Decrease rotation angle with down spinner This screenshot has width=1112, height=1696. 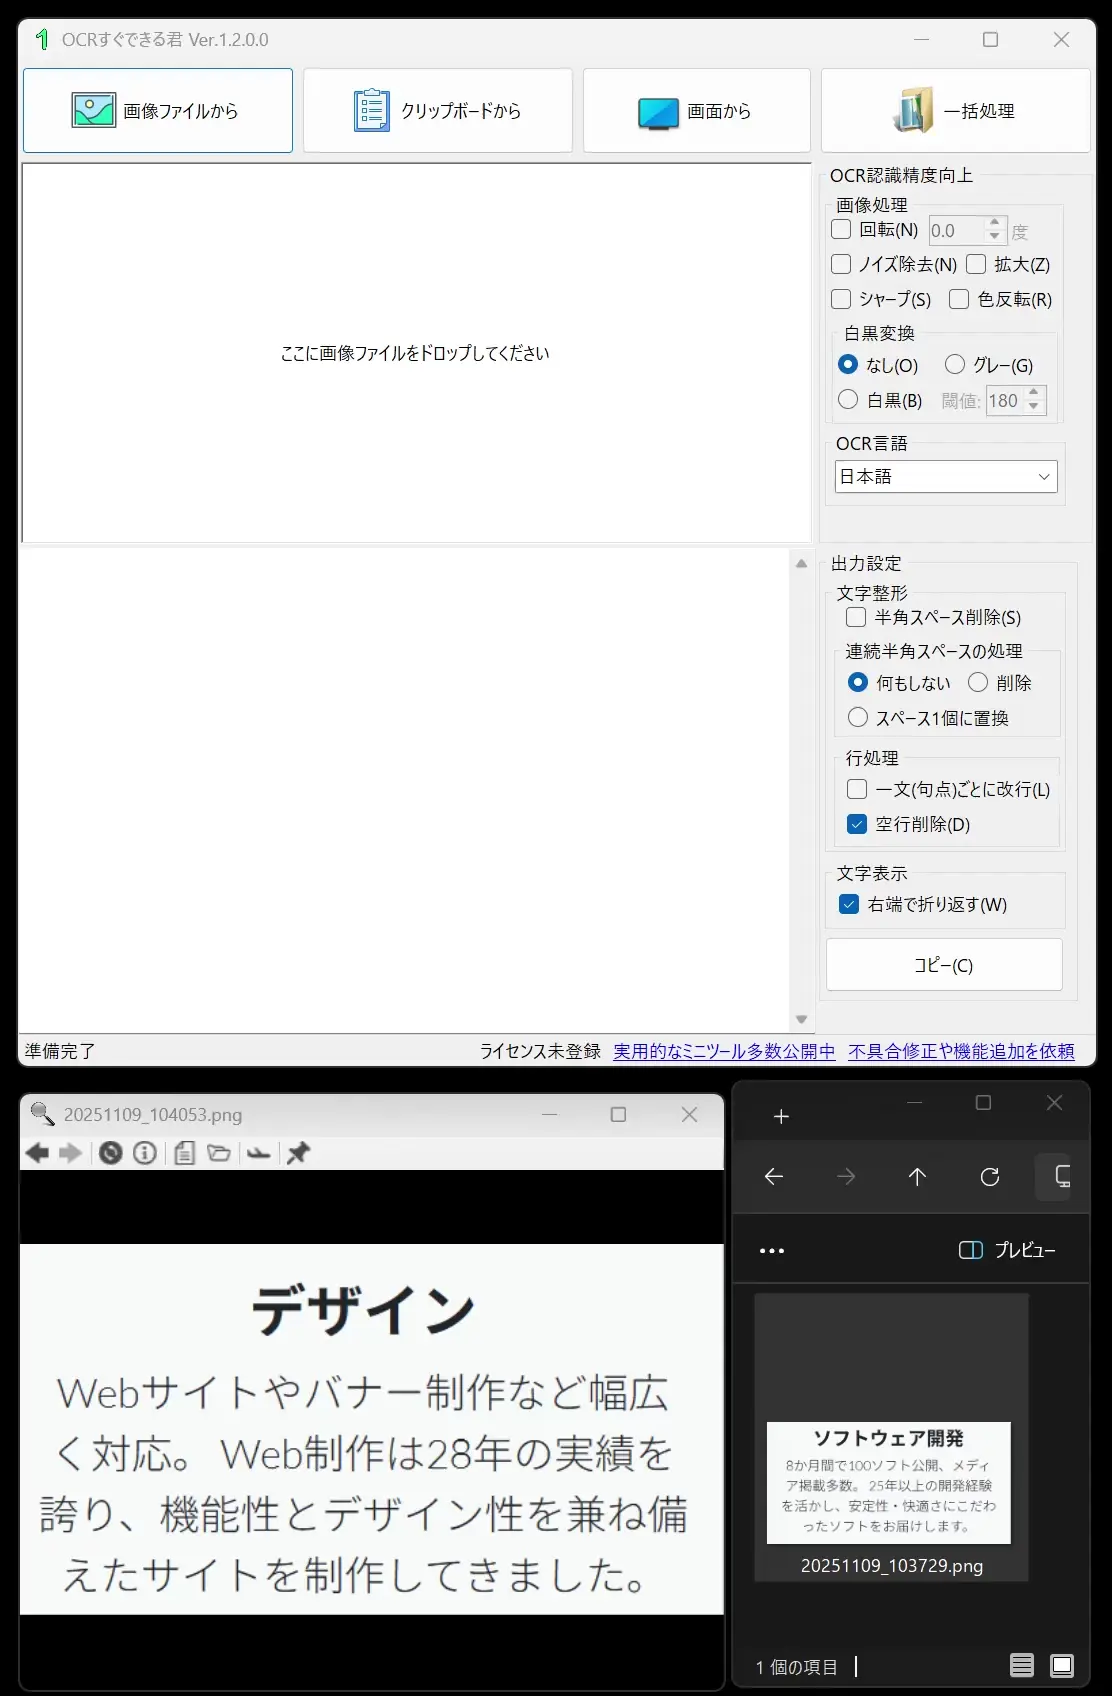994,237
